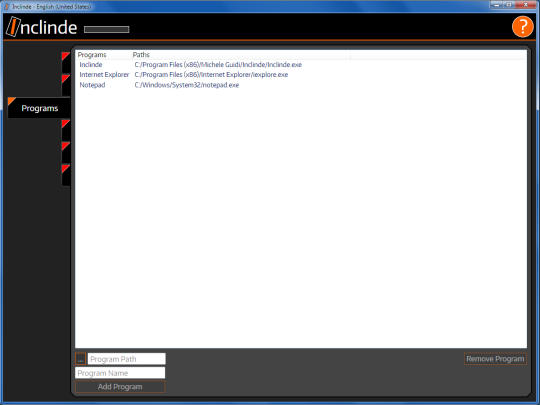540x405 pixels.
Task: Minimize the Inclinde window
Action: pyautogui.click(x=496, y=5)
